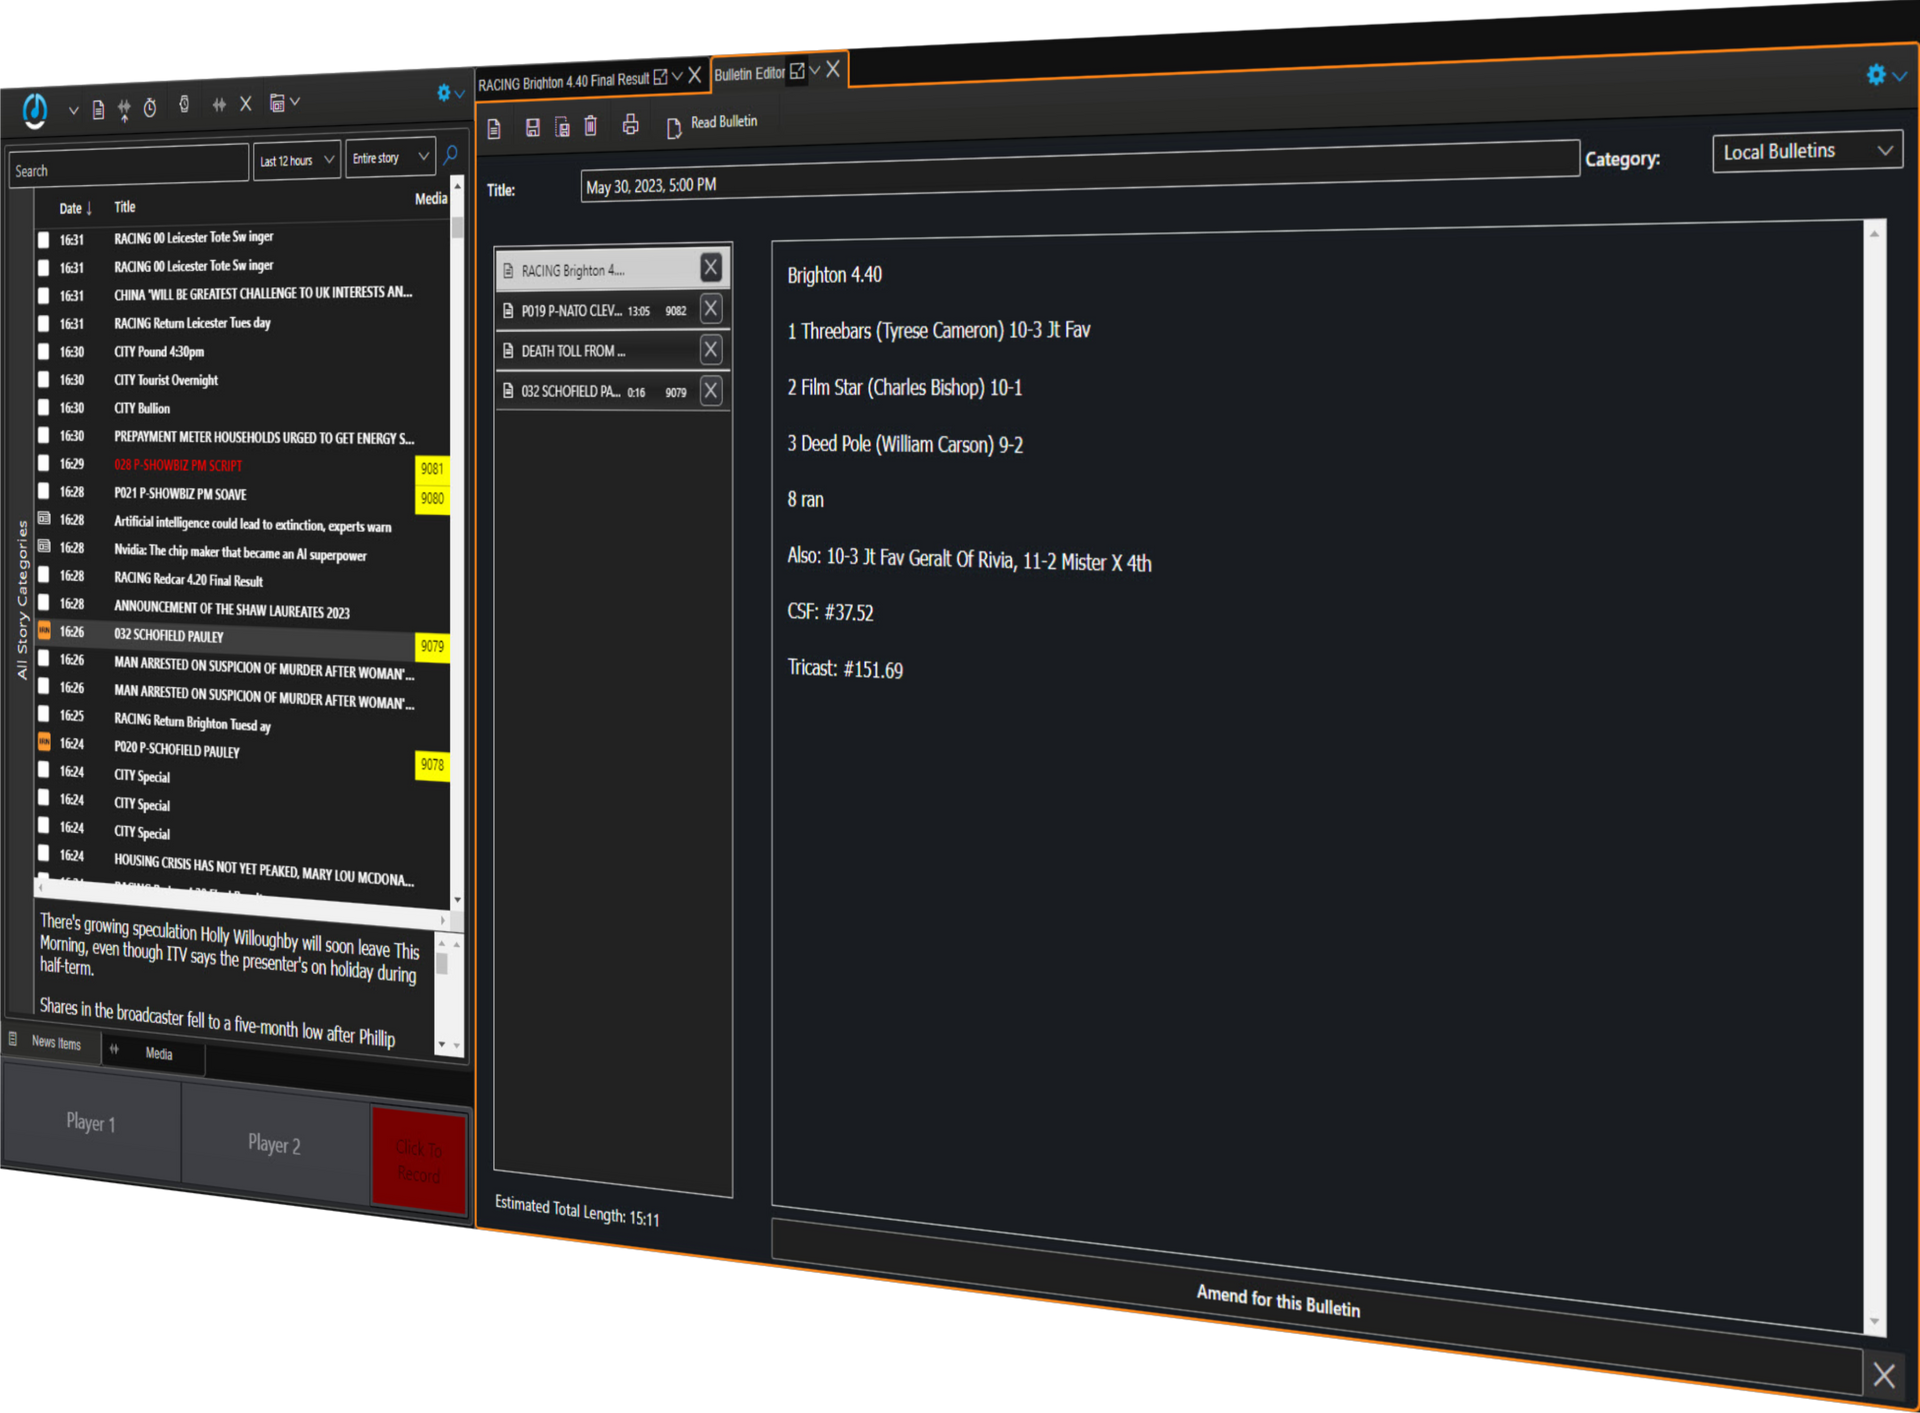The height and width of the screenshot is (1413, 1920).
Task: Switch to the Media tab
Action: point(157,1053)
